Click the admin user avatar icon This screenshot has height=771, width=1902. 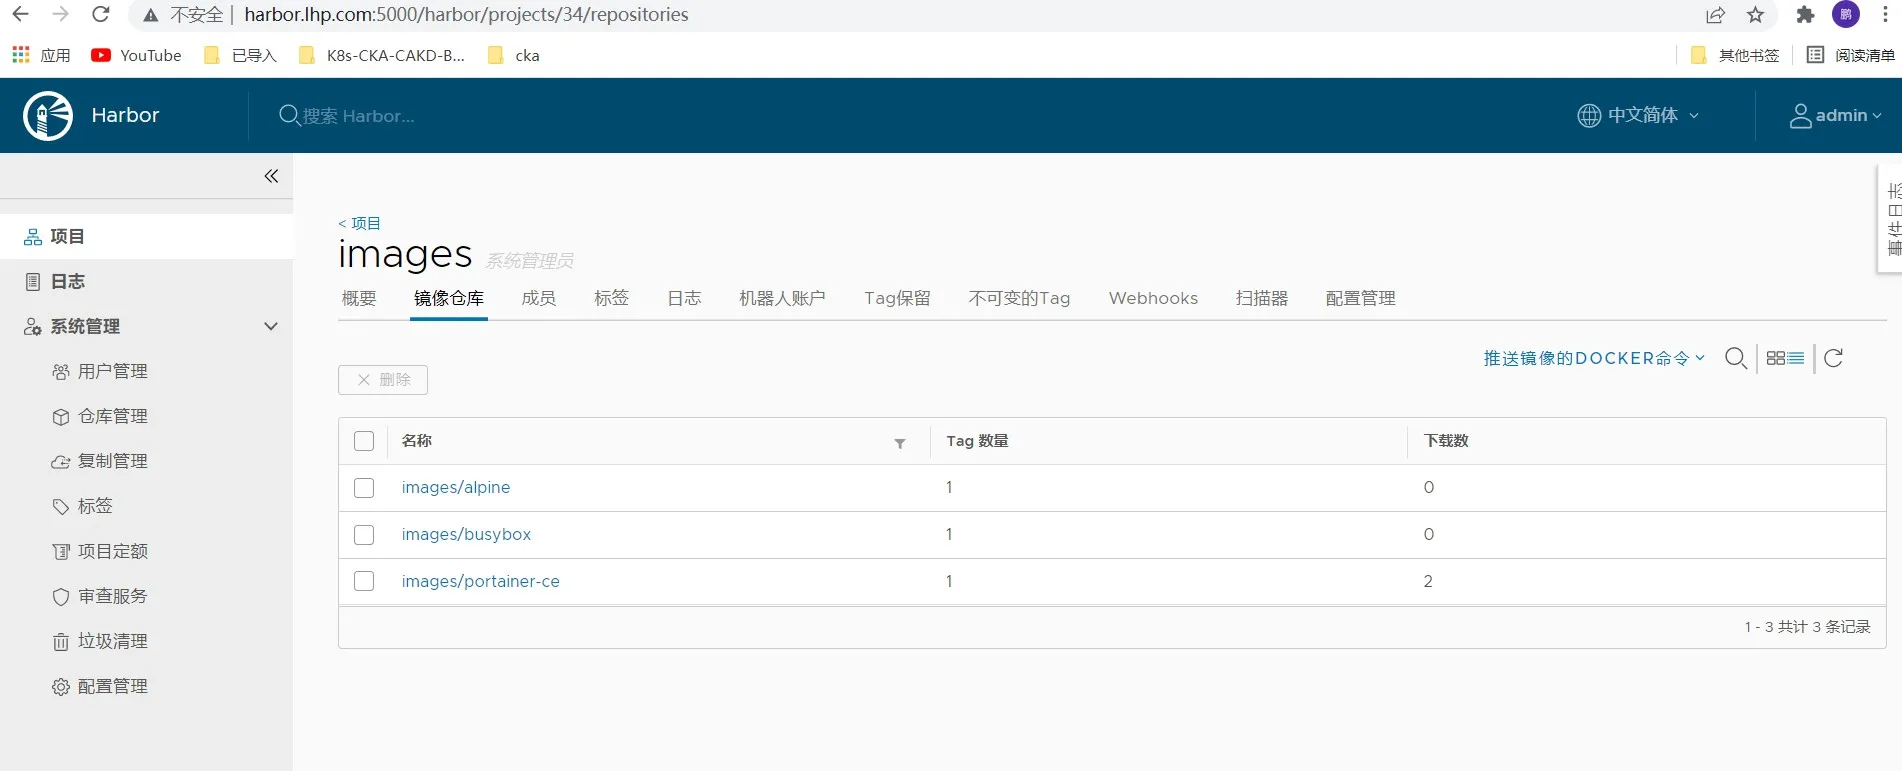click(x=1800, y=116)
